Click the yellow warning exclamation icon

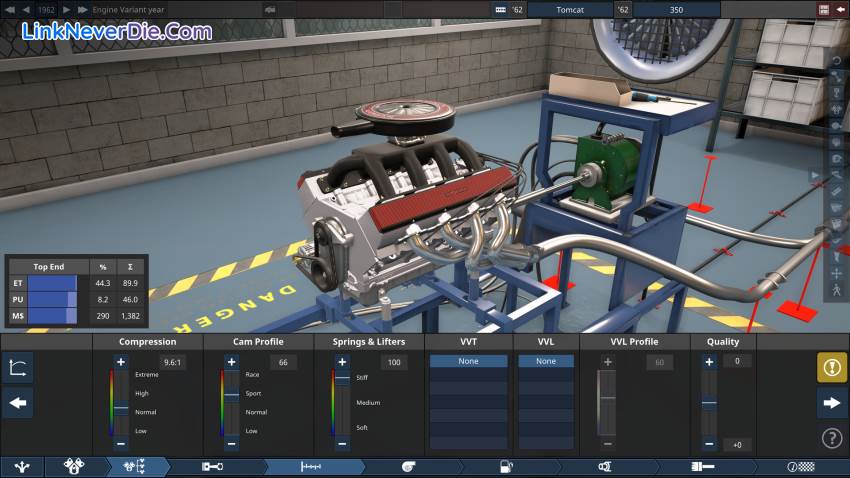(x=832, y=368)
